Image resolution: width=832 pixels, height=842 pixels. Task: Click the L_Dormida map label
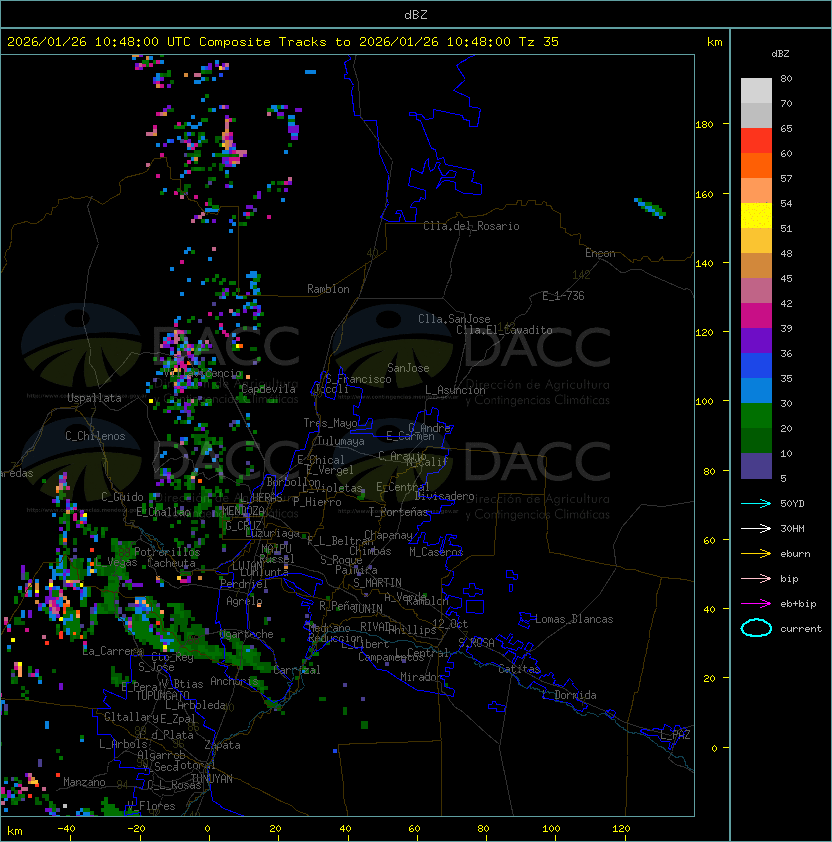(569, 695)
